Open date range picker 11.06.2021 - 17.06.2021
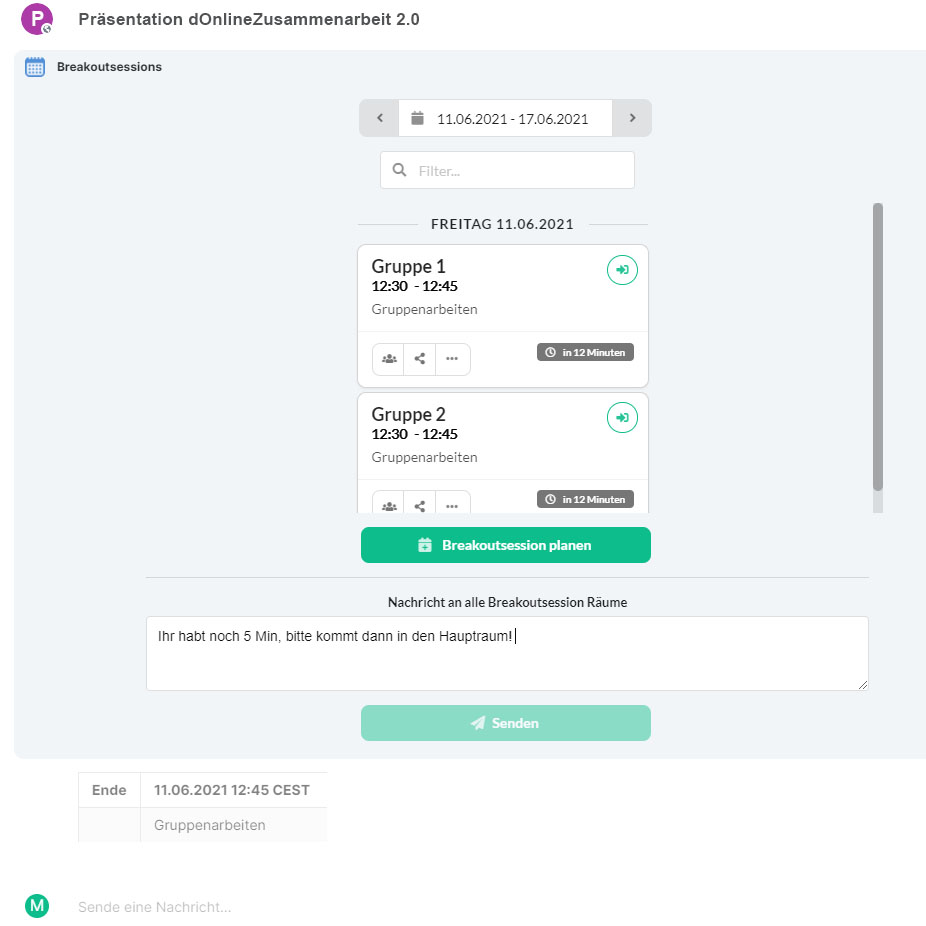 (x=506, y=118)
